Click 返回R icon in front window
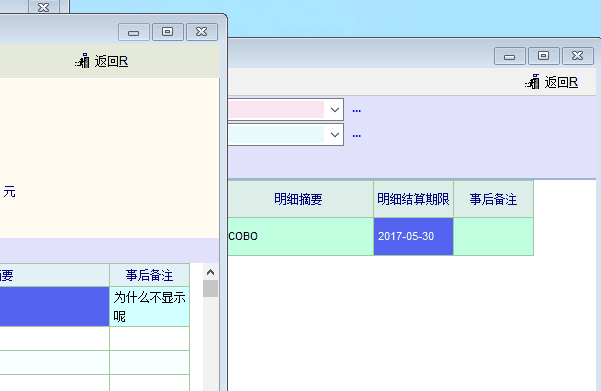This screenshot has height=391, width=601. pyautogui.click(x=82, y=61)
